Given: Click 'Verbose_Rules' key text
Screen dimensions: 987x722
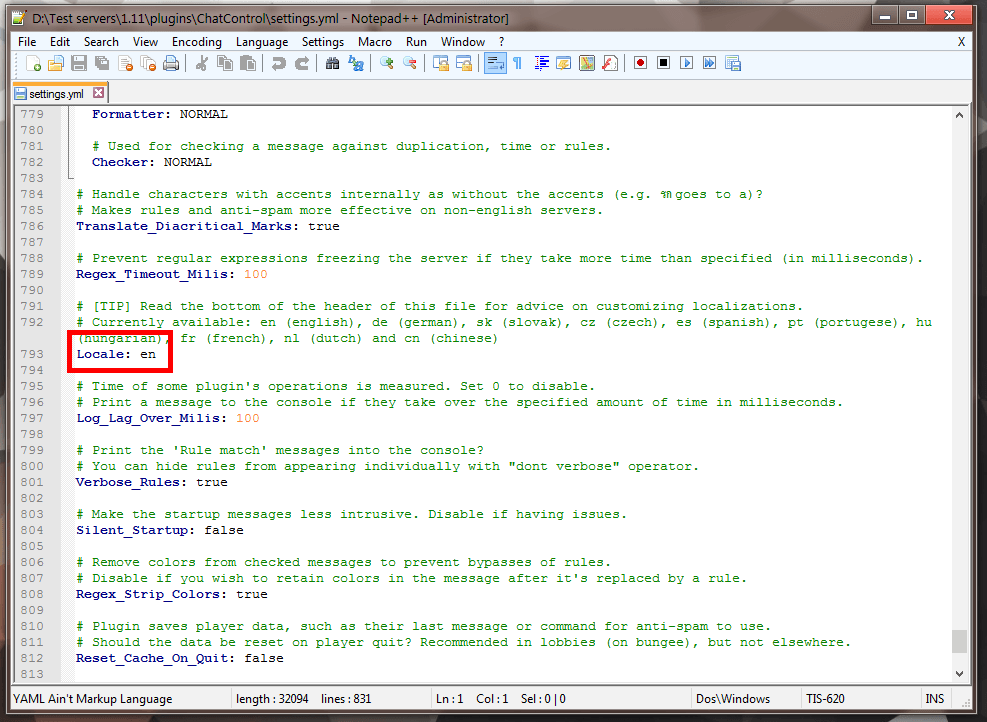Looking at the screenshot, I should point(128,483).
